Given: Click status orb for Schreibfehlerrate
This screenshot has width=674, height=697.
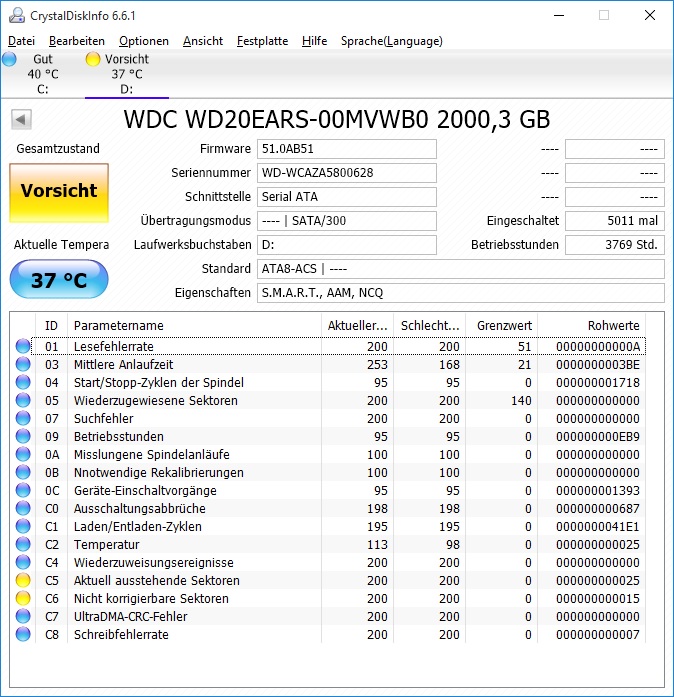Looking at the screenshot, I should coord(23,634).
